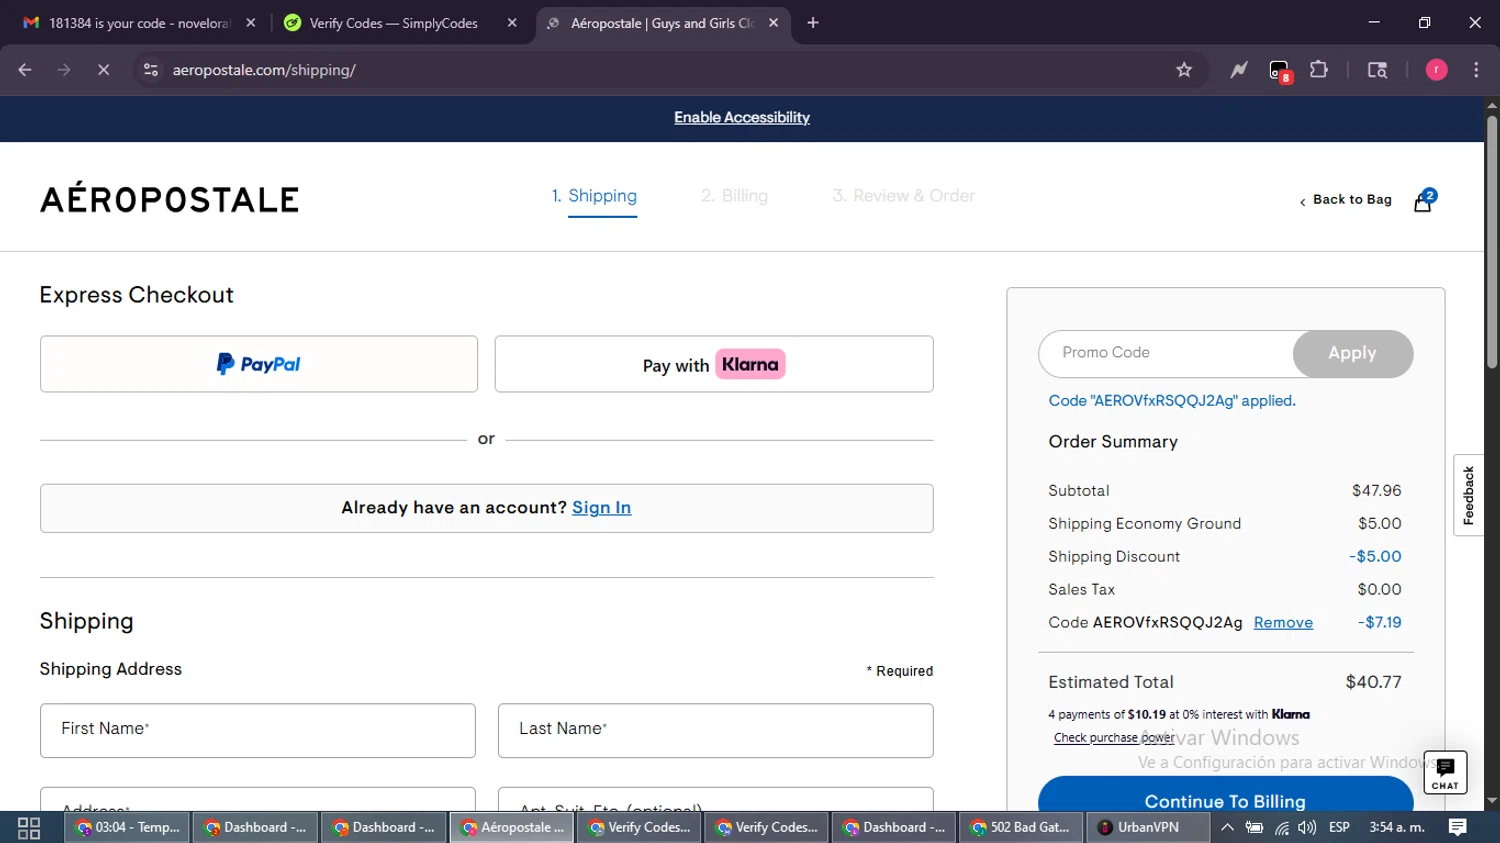Open the Windows notification center icon
Image resolution: width=1500 pixels, height=843 pixels.
[1458, 827]
